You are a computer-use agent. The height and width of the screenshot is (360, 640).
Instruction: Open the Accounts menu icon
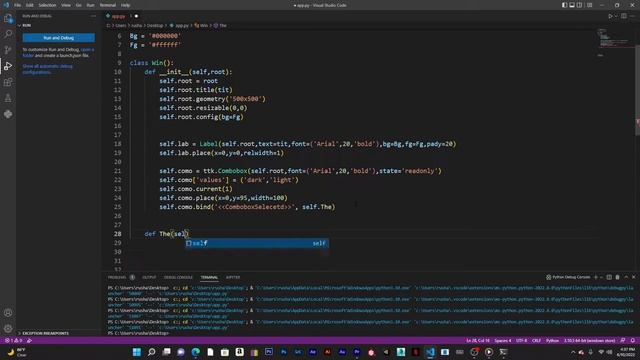[8, 313]
